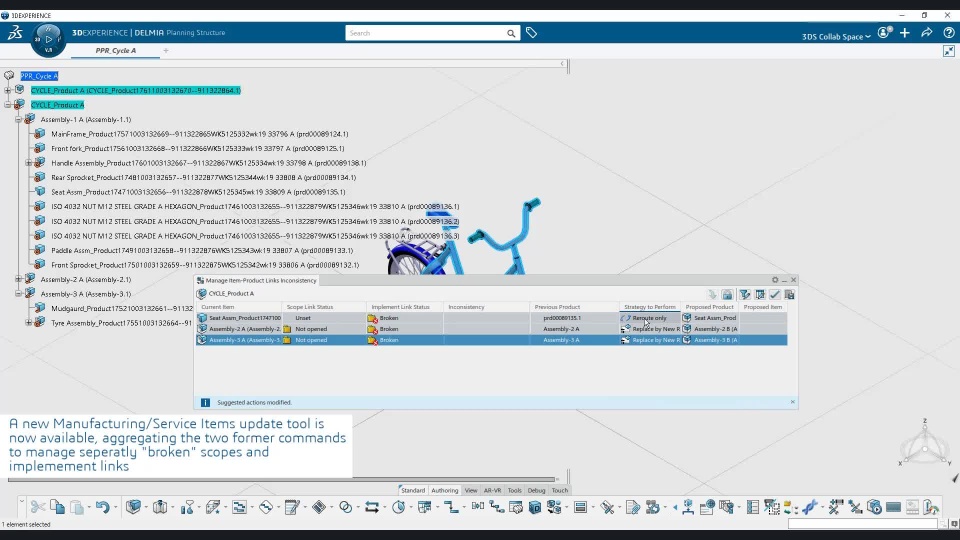960x540 pixels.
Task: Select Mudgaurd_Product tree row
Action: (122, 309)
